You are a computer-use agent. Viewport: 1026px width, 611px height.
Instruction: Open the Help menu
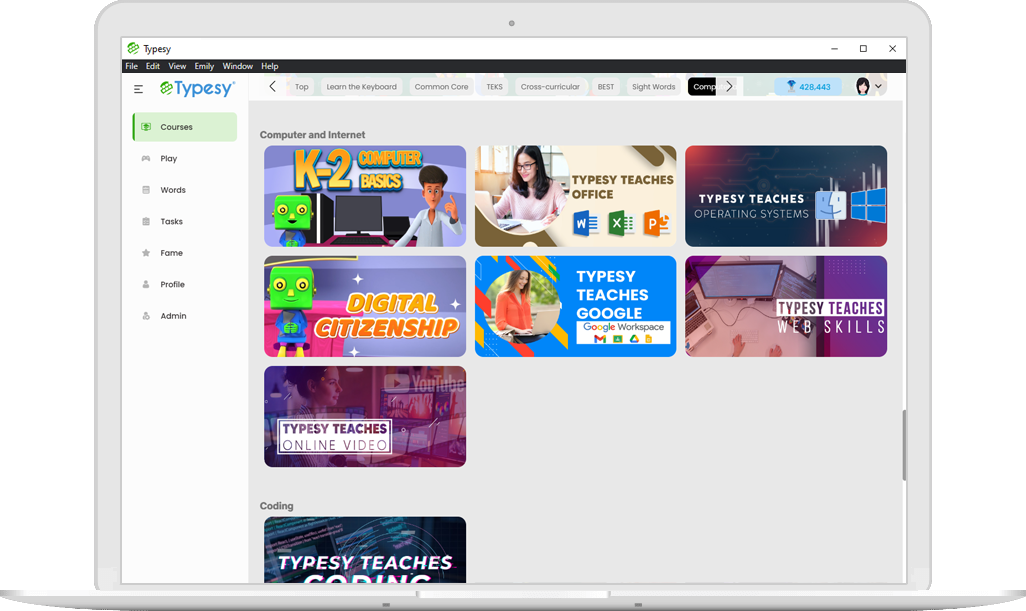tap(270, 66)
